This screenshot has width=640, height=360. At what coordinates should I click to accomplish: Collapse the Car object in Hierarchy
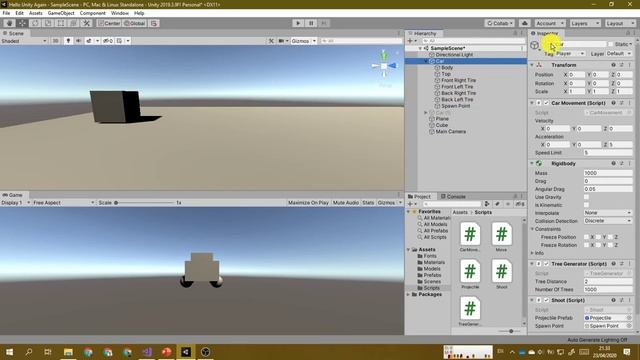[x=426, y=61]
